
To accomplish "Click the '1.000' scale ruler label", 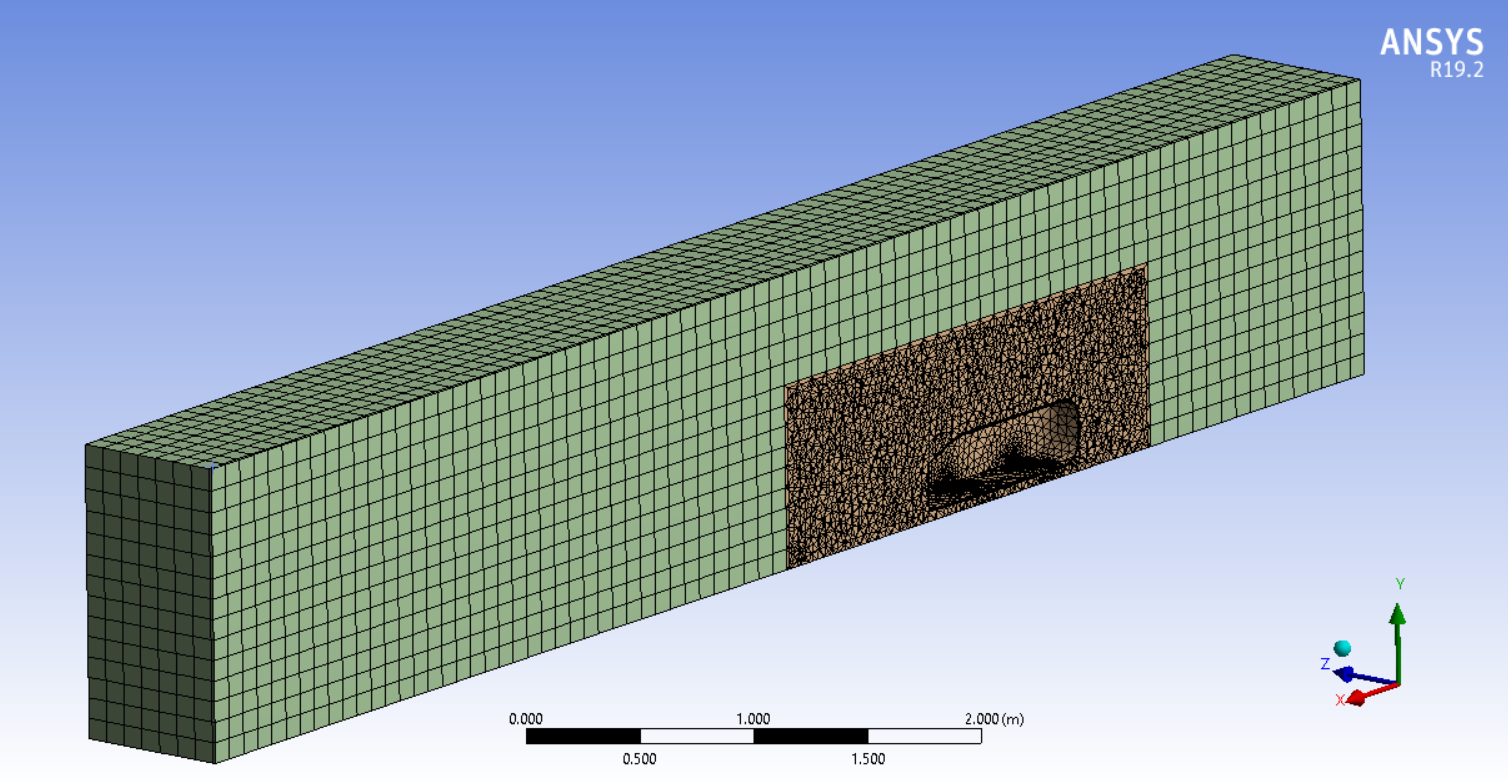I will 753,719.
